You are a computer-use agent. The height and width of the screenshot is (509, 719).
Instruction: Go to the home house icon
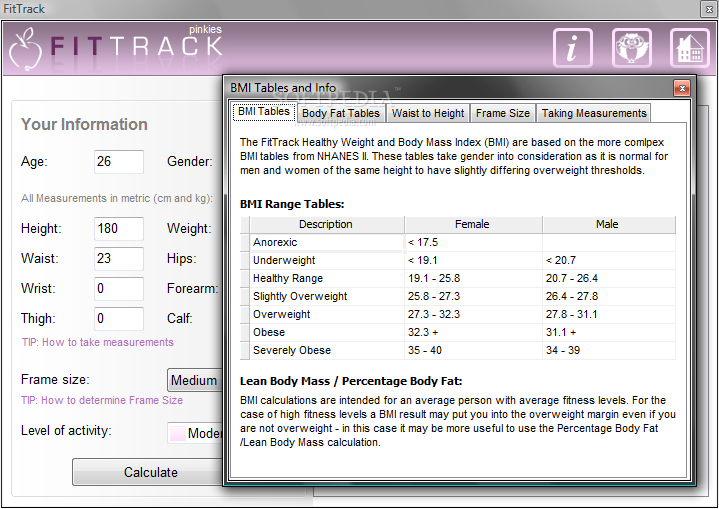690,48
